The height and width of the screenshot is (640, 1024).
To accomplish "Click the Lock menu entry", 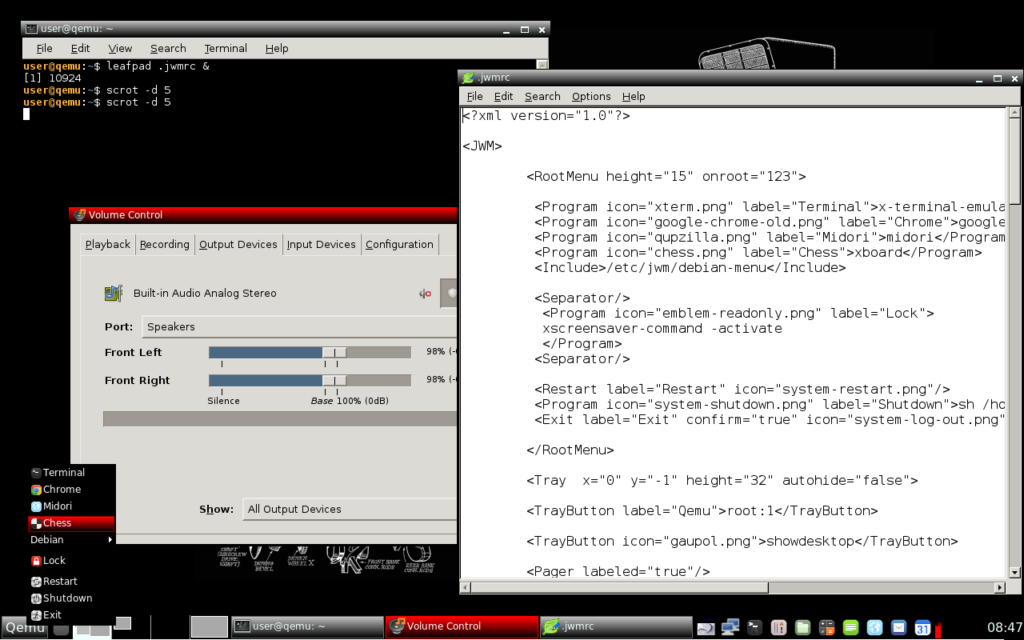I will [54, 561].
